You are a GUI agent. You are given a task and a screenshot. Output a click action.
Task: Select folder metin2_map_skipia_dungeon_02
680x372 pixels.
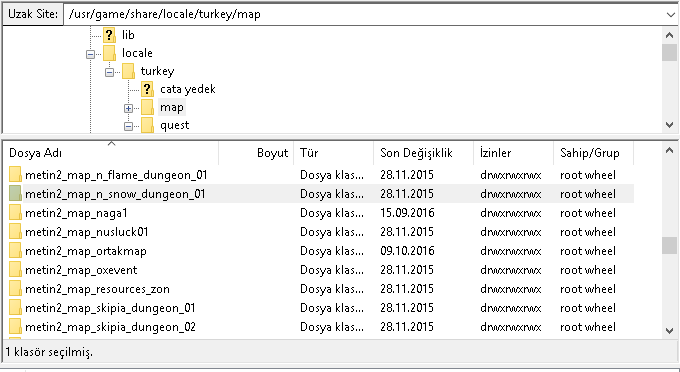[110, 327]
